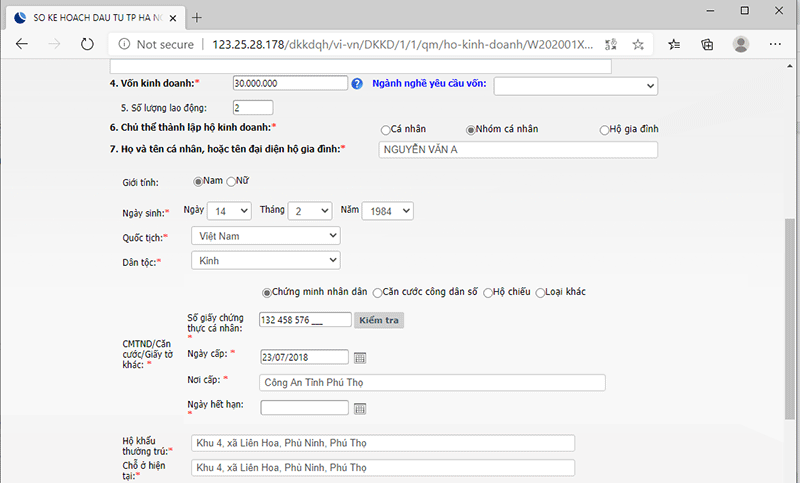Click the translate page icon in address bar

click(x=611, y=44)
